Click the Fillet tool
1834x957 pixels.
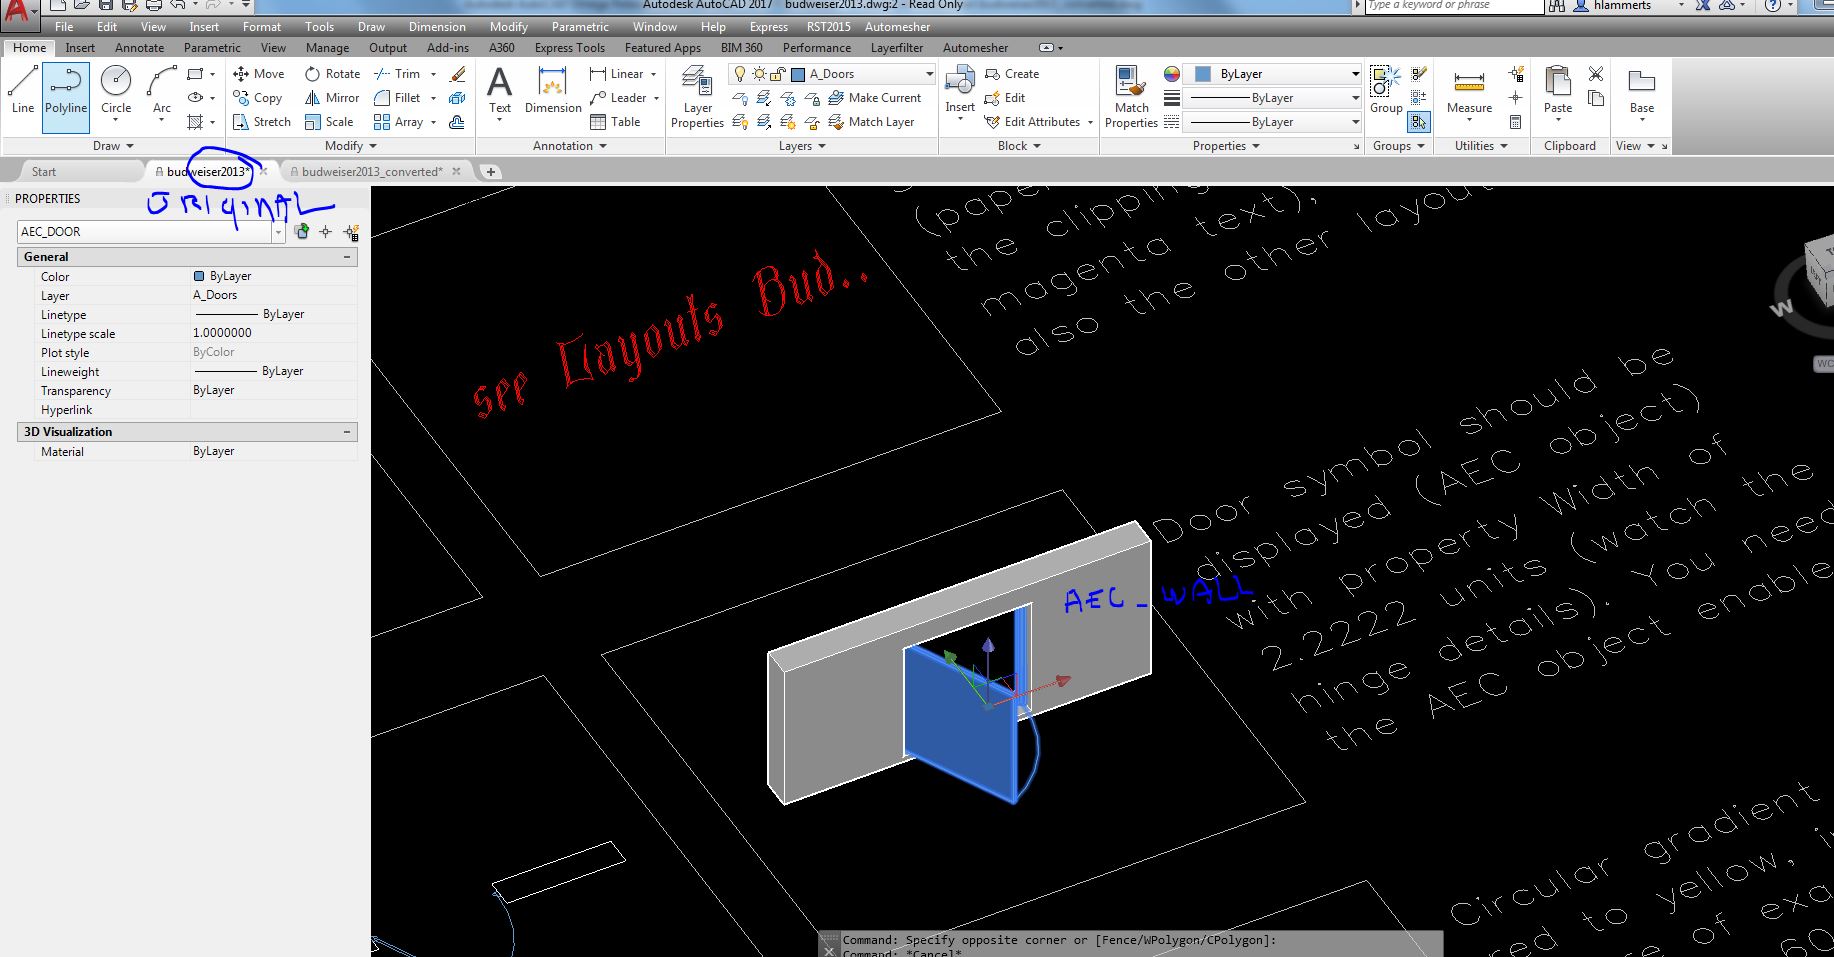pos(397,98)
